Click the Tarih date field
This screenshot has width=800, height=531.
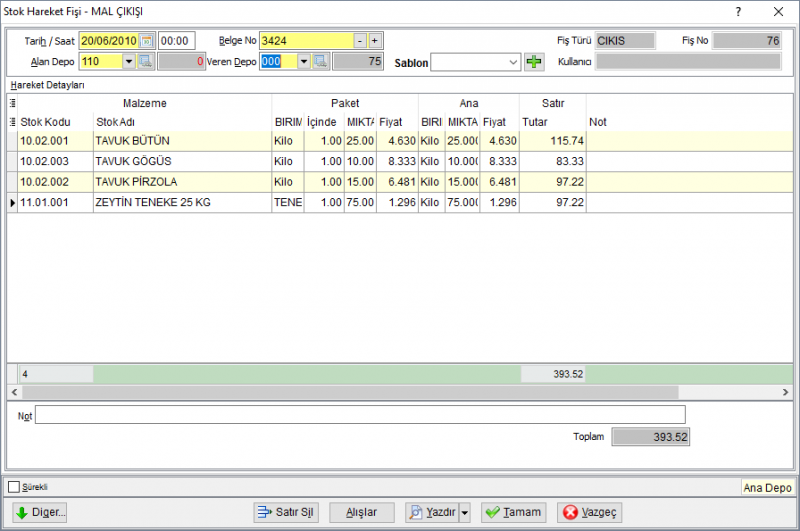[110, 41]
